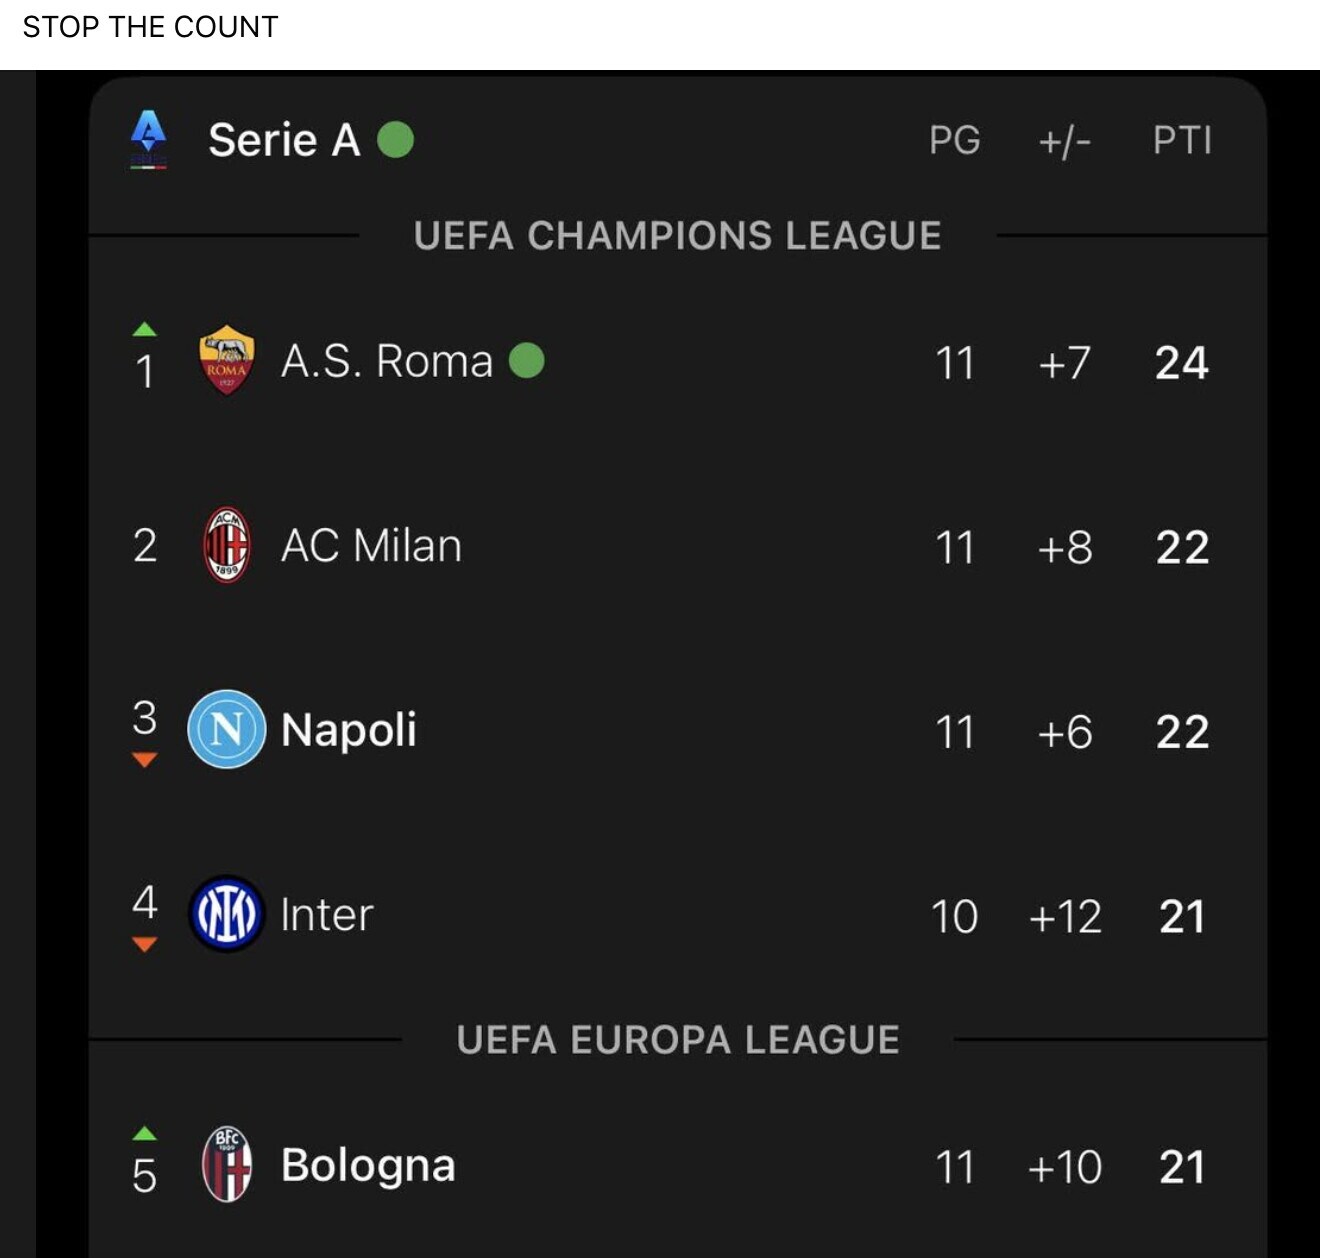Select the PTI points column header
1320x1258 pixels.
pyautogui.click(x=1182, y=140)
